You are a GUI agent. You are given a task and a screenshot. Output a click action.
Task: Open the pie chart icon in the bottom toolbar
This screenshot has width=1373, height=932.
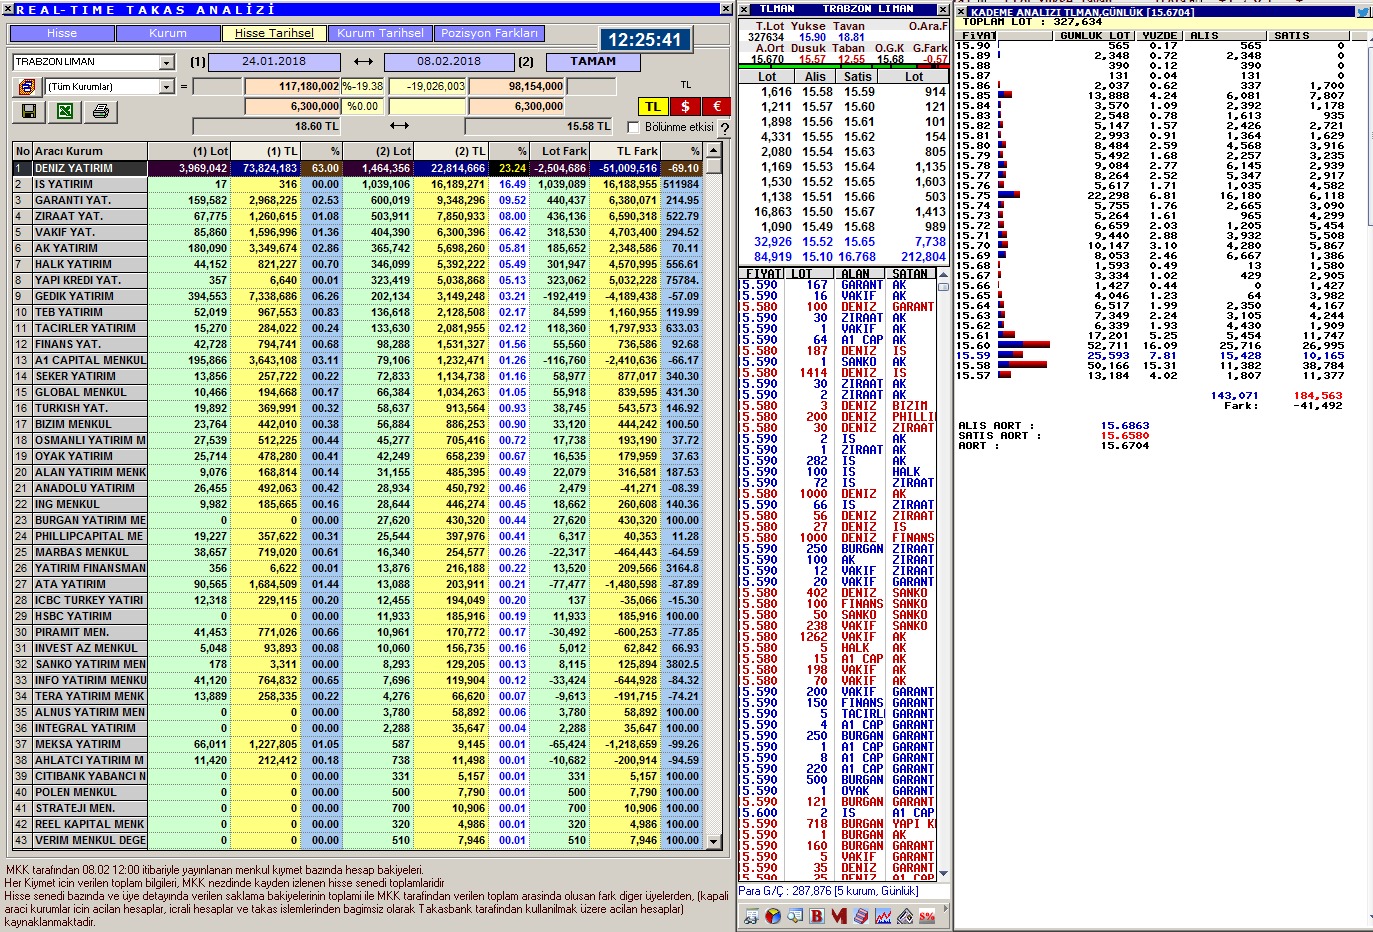point(773,915)
